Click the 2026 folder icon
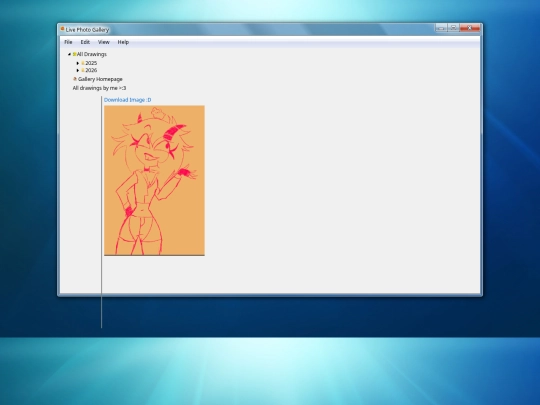Image resolution: width=540 pixels, height=405 pixels. tap(83, 70)
